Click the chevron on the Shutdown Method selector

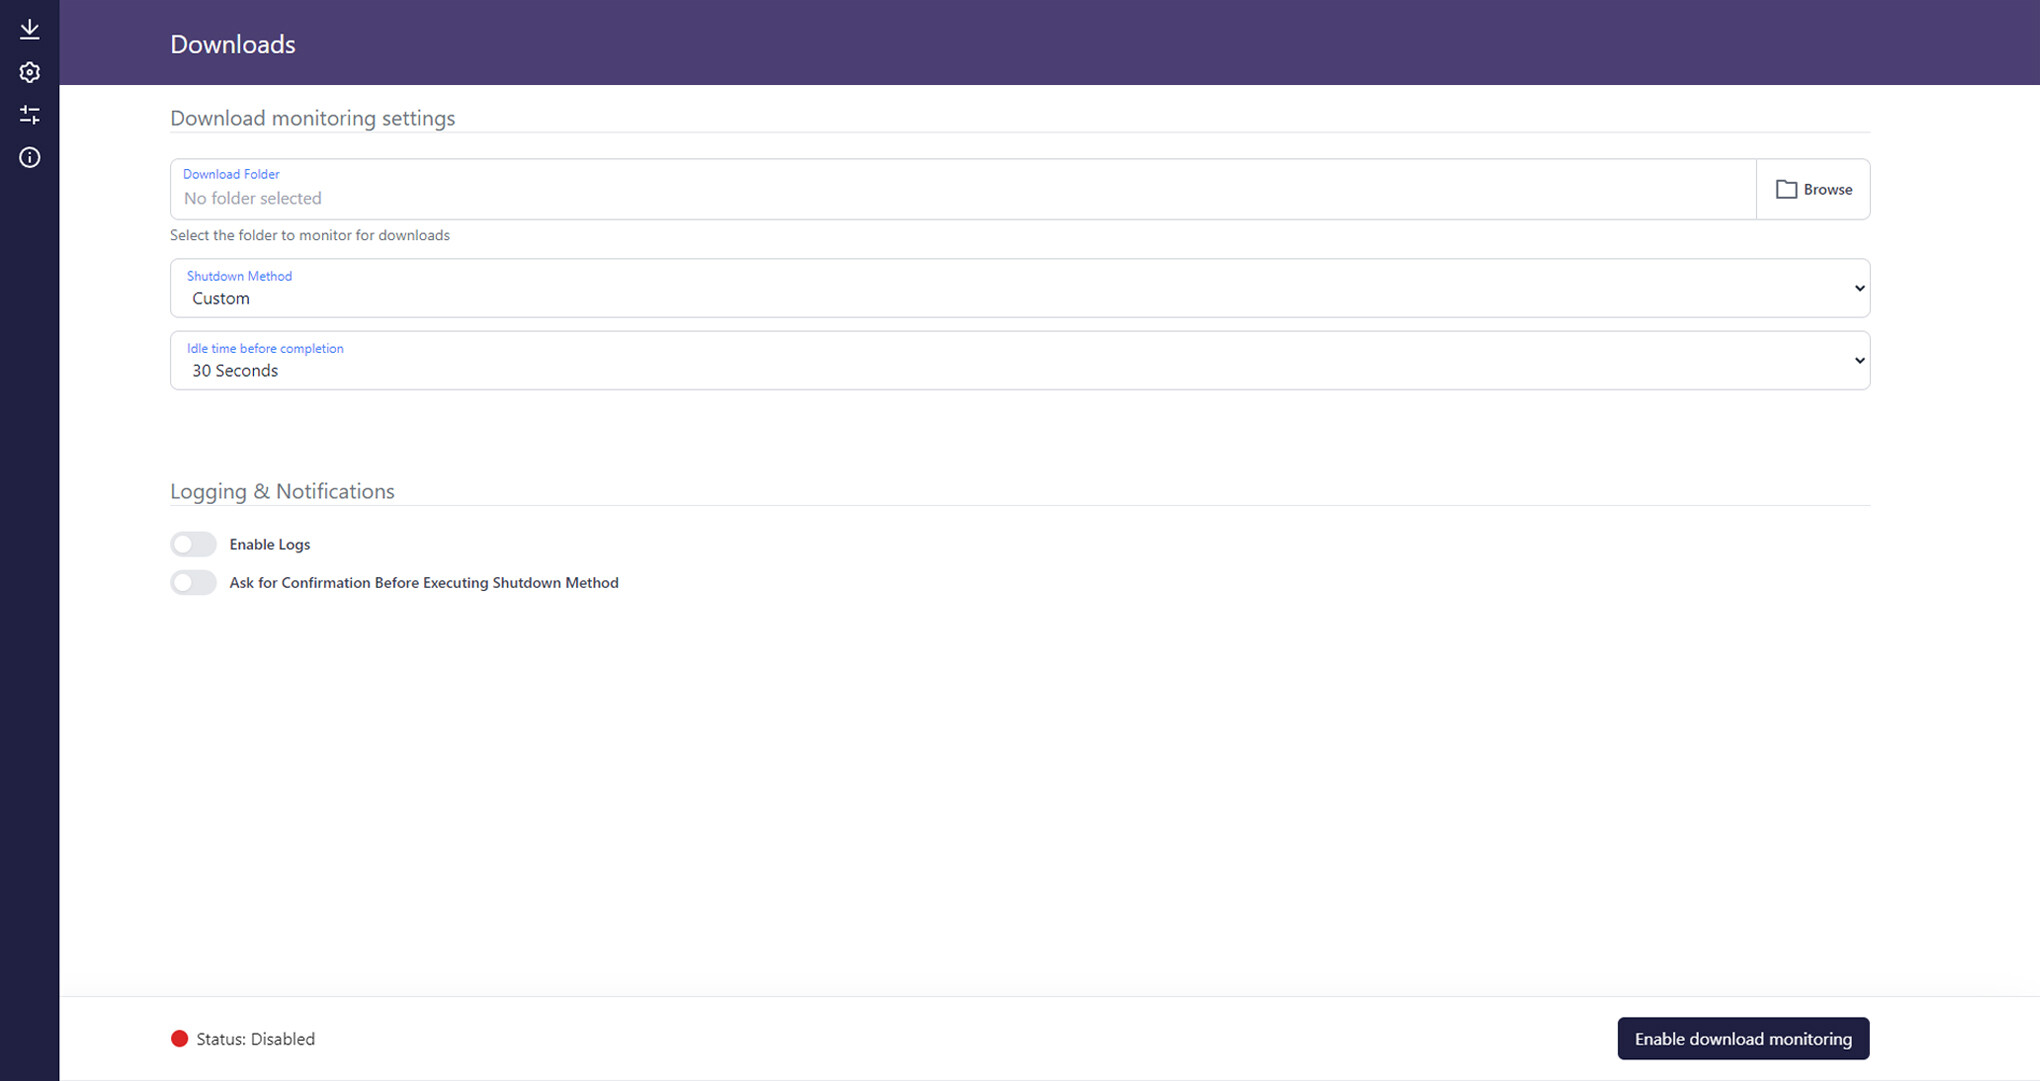(x=1859, y=288)
